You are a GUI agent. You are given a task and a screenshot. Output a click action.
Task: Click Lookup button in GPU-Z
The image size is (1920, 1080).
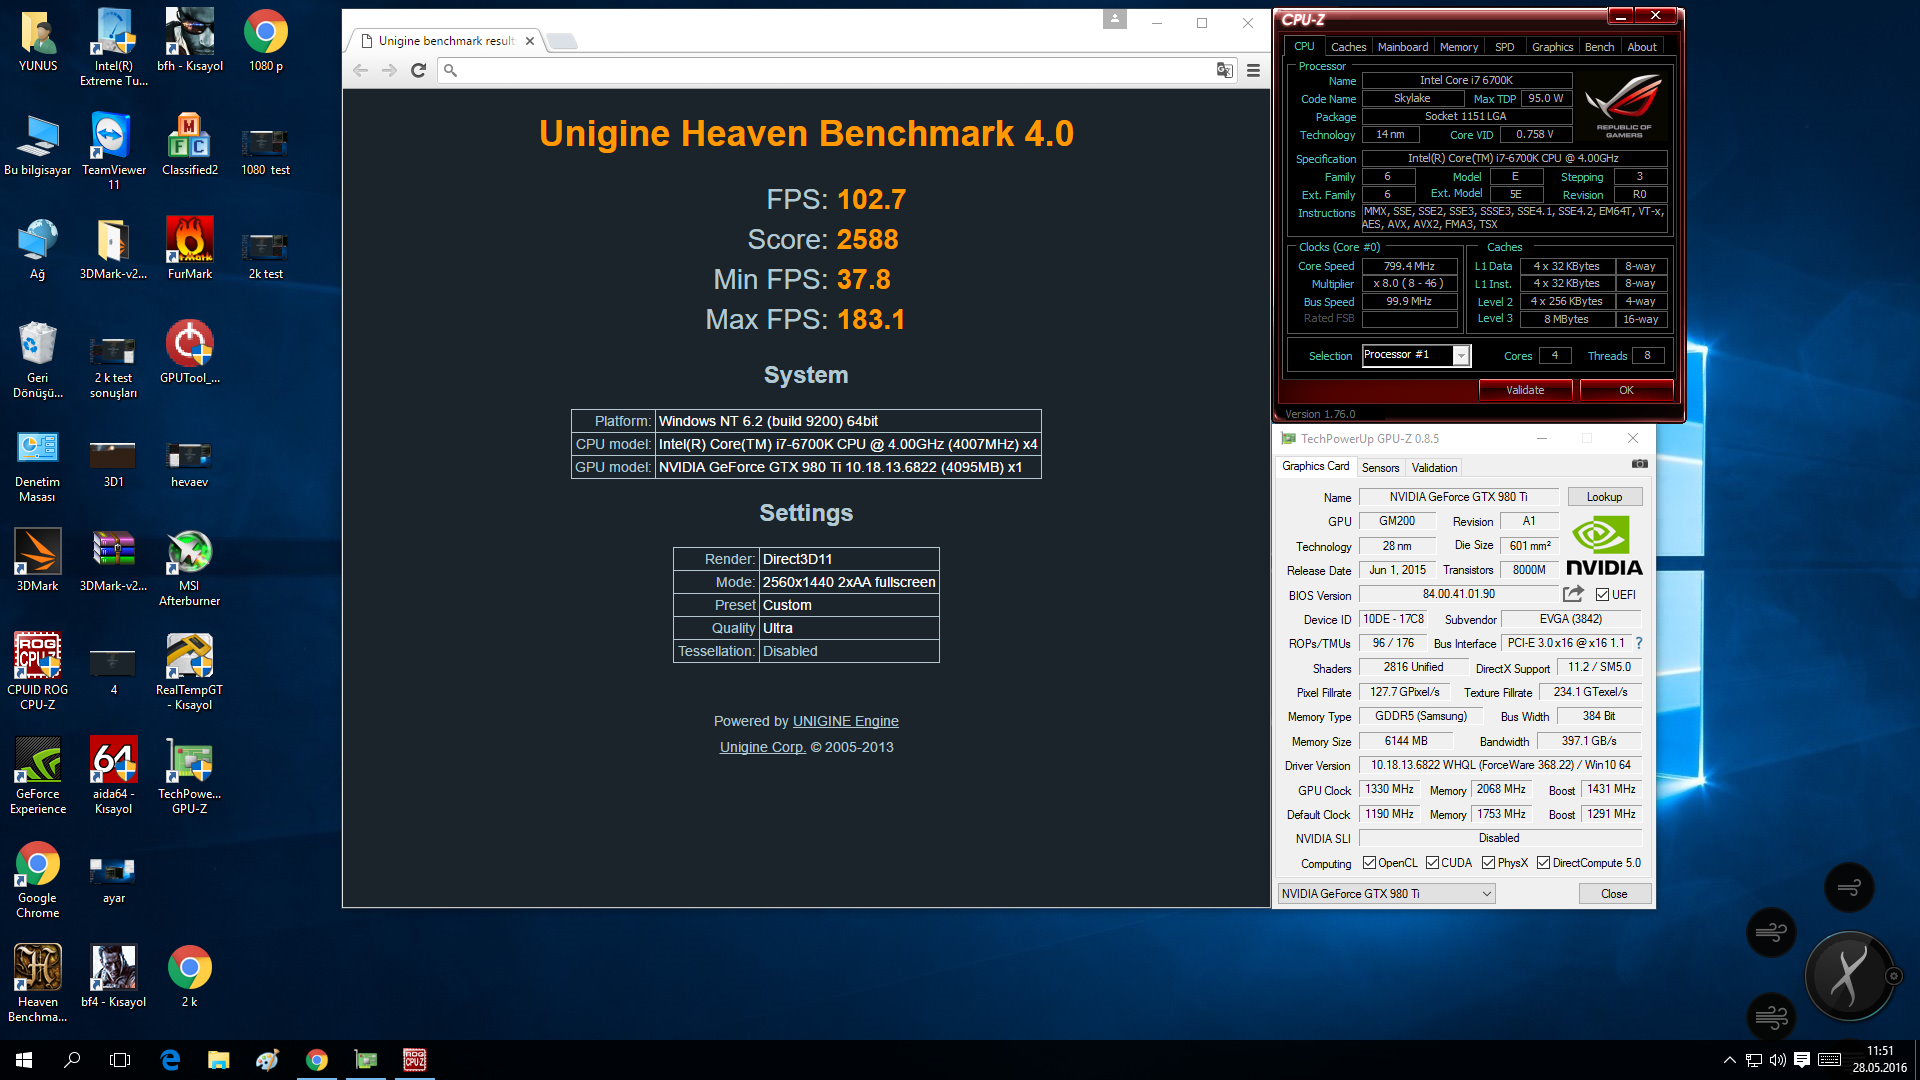(1604, 497)
